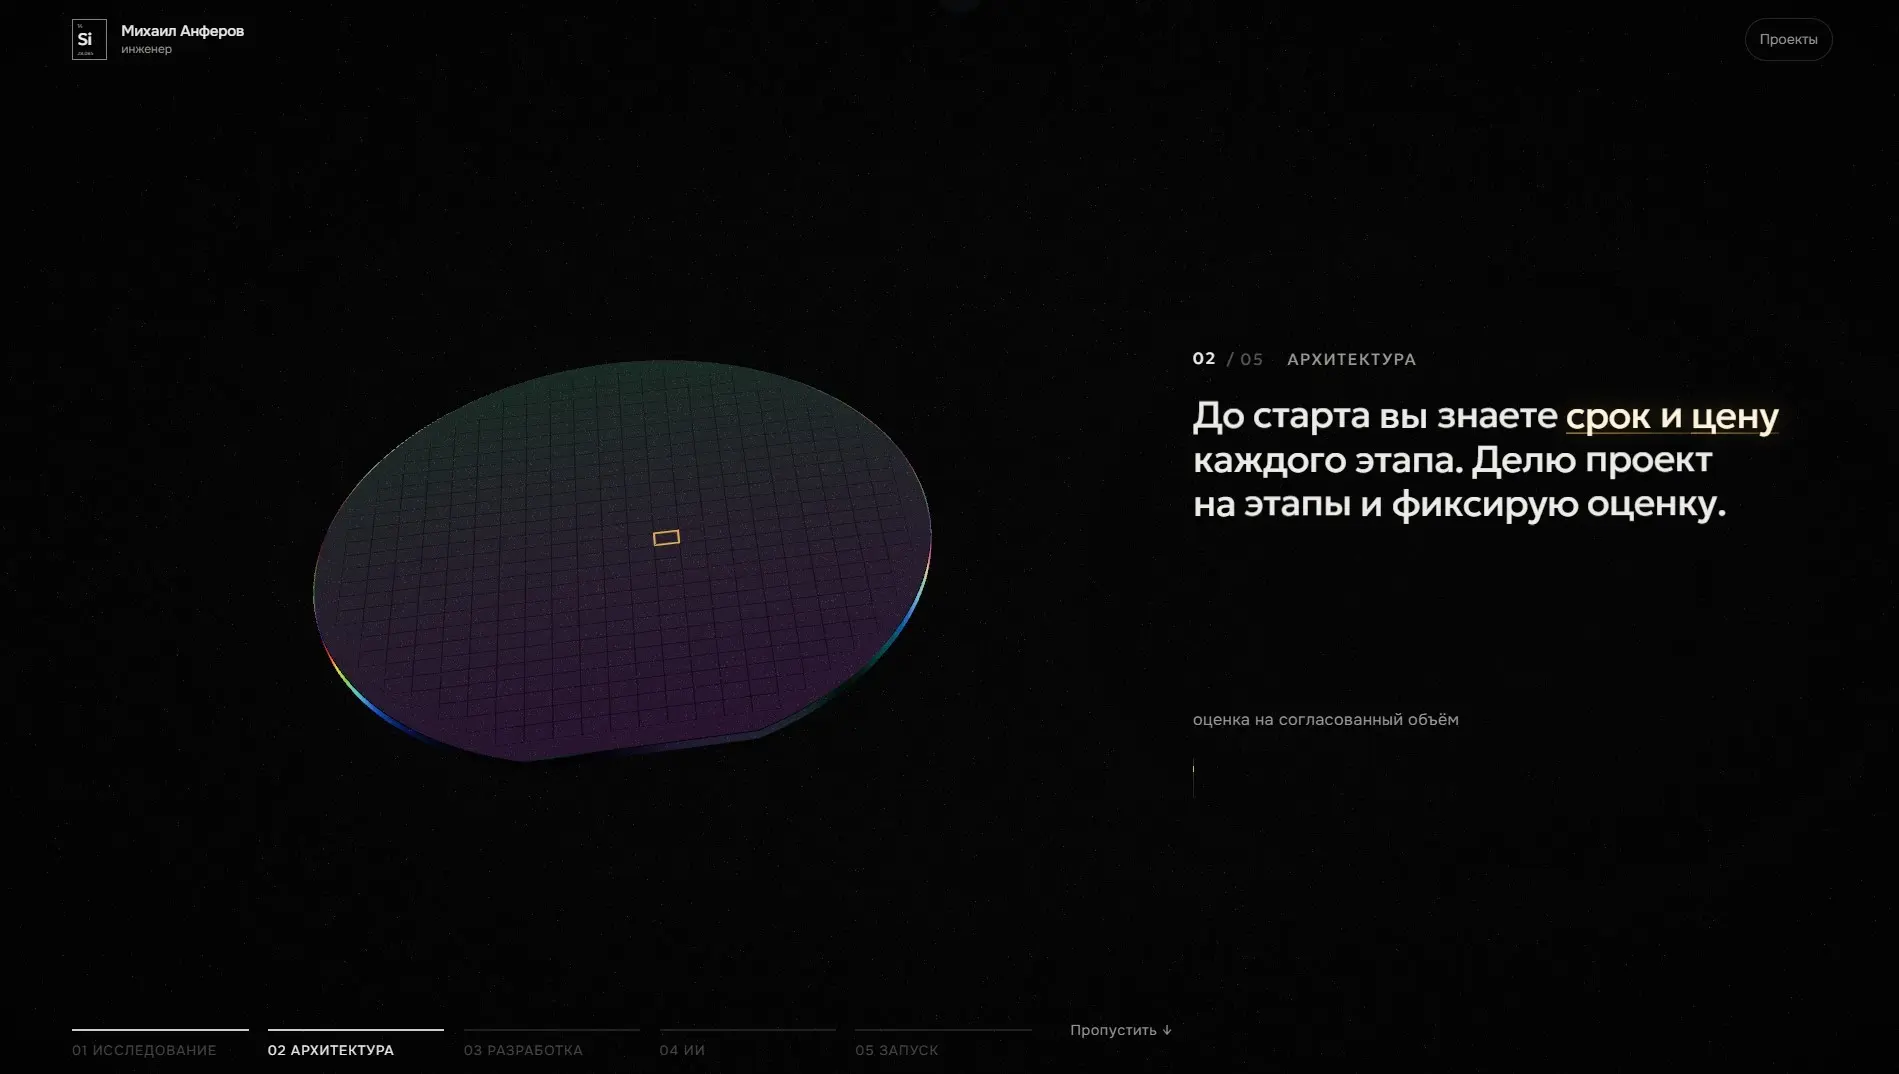
Task: Jump to 01 Исследование step
Action: coord(160,1045)
